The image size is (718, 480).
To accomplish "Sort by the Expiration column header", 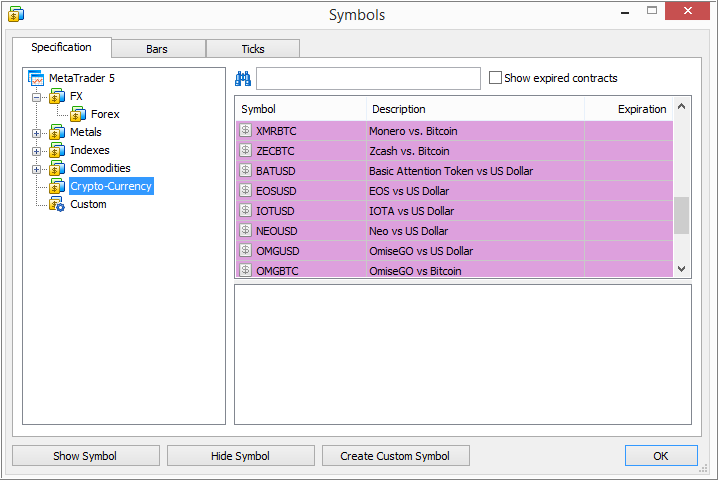I will (x=629, y=109).
